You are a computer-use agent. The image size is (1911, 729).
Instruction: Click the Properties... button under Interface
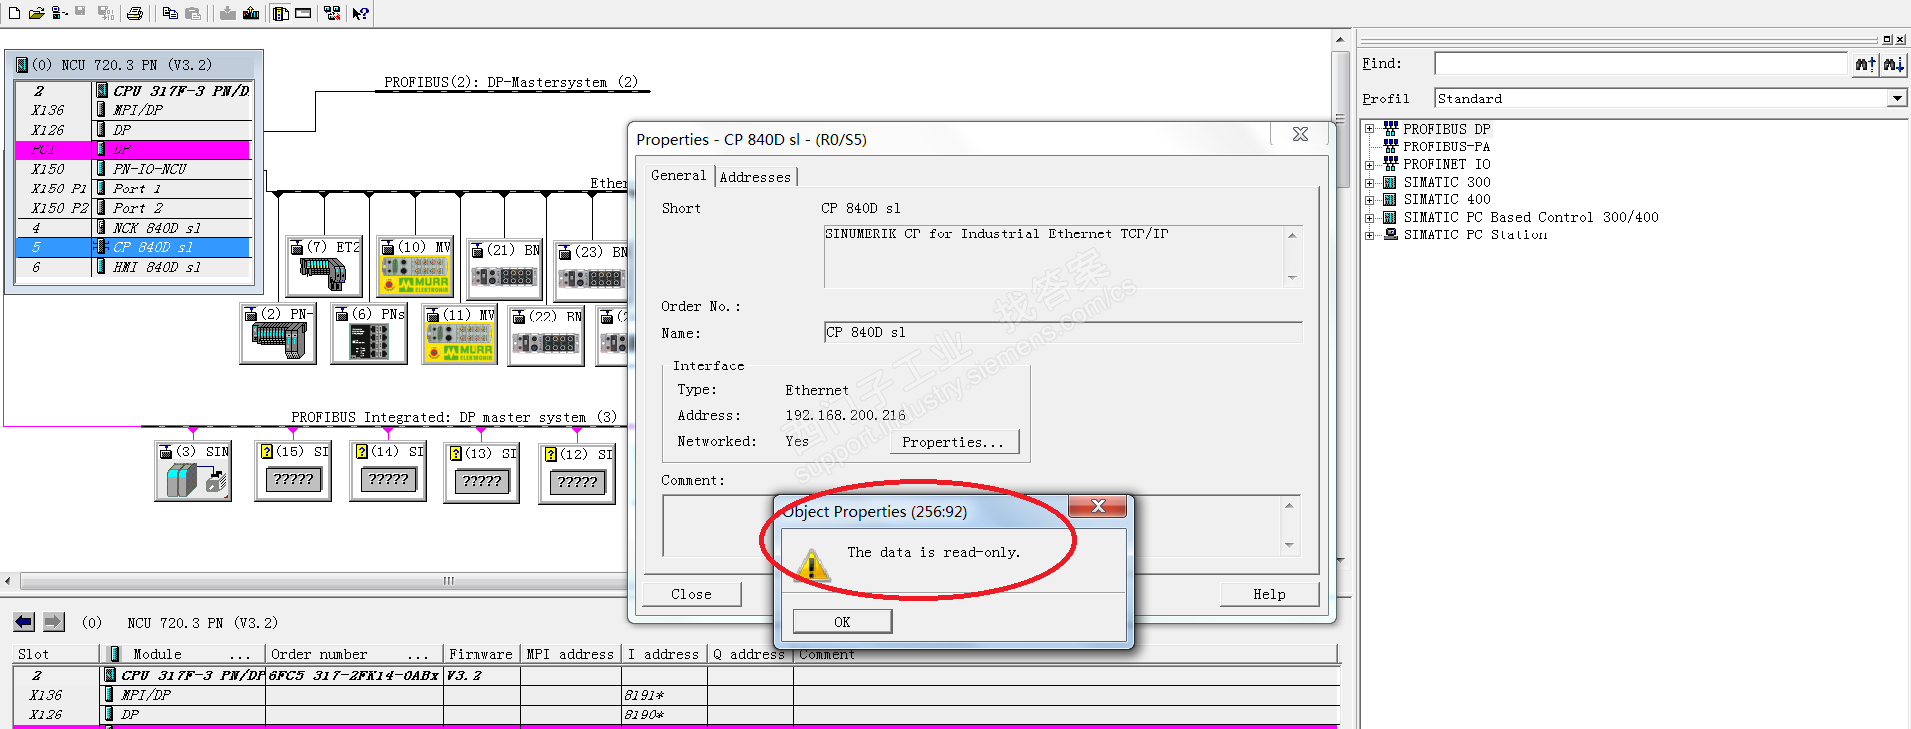tap(953, 442)
